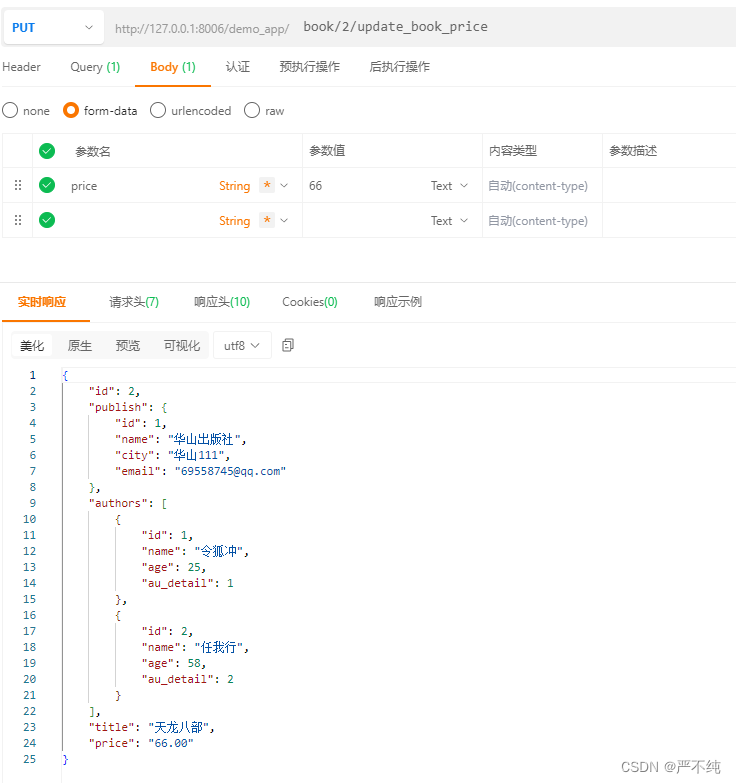The image size is (736, 783).
Task: Click the author name "任我行"
Action: (x=218, y=647)
